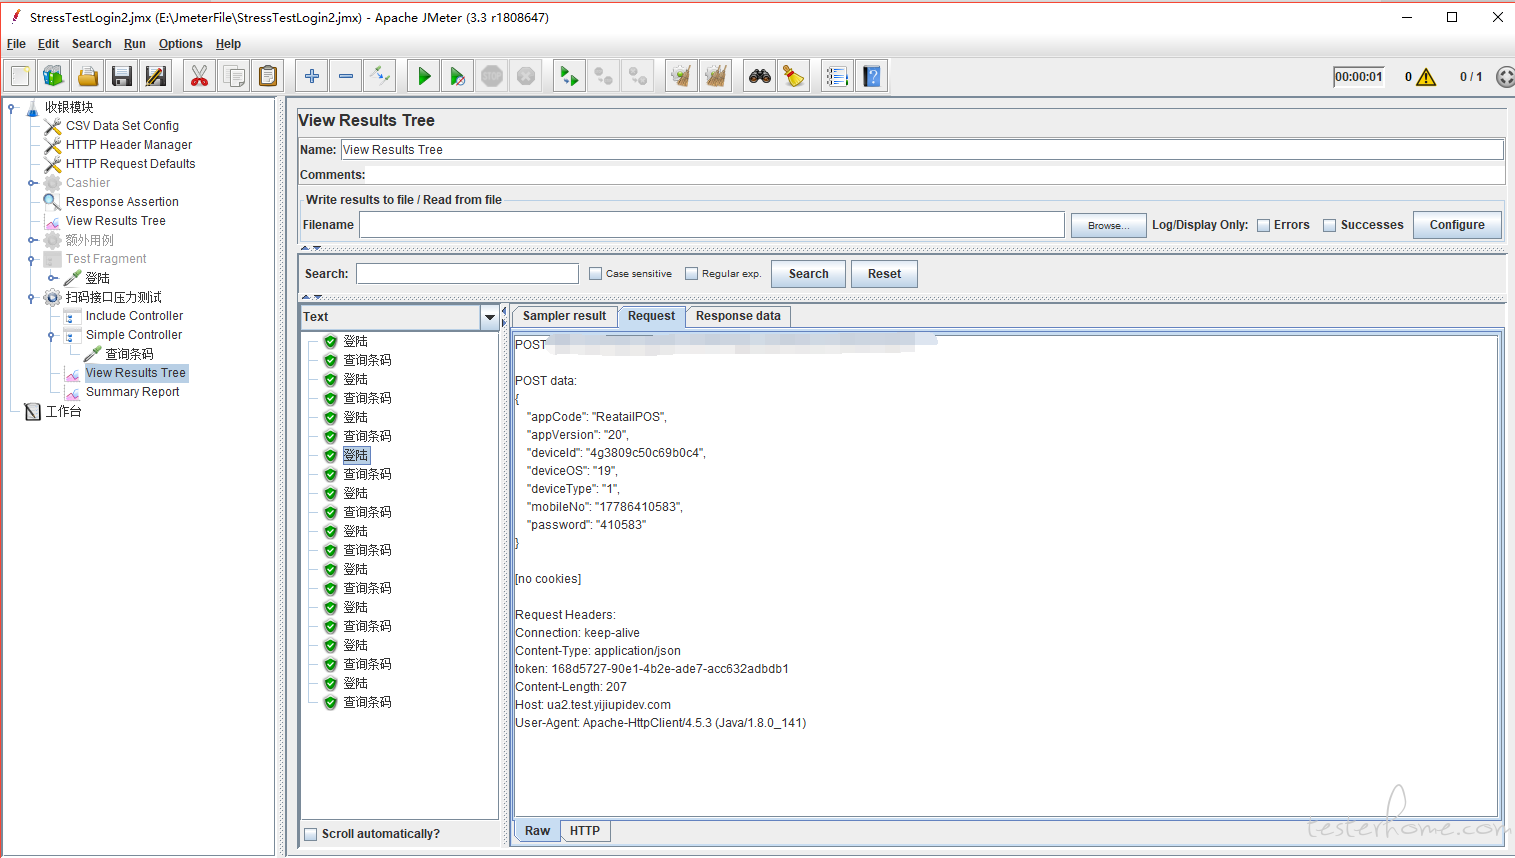
Task: Save the test plan with floppy icon
Action: [x=122, y=76]
